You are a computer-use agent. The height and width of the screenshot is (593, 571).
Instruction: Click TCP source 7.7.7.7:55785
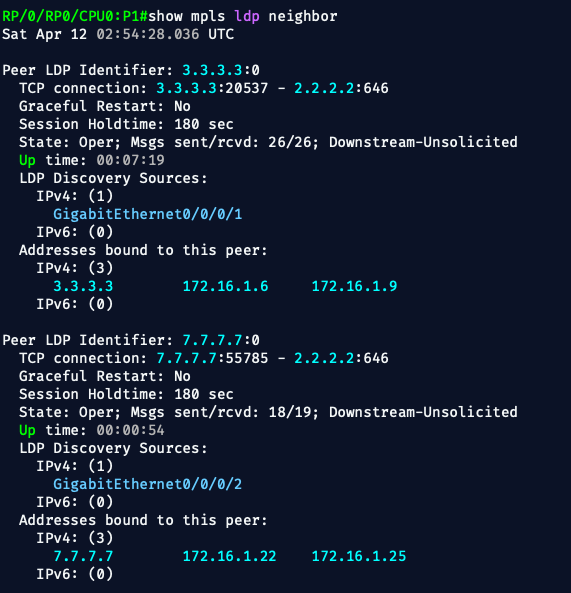[212, 359]
